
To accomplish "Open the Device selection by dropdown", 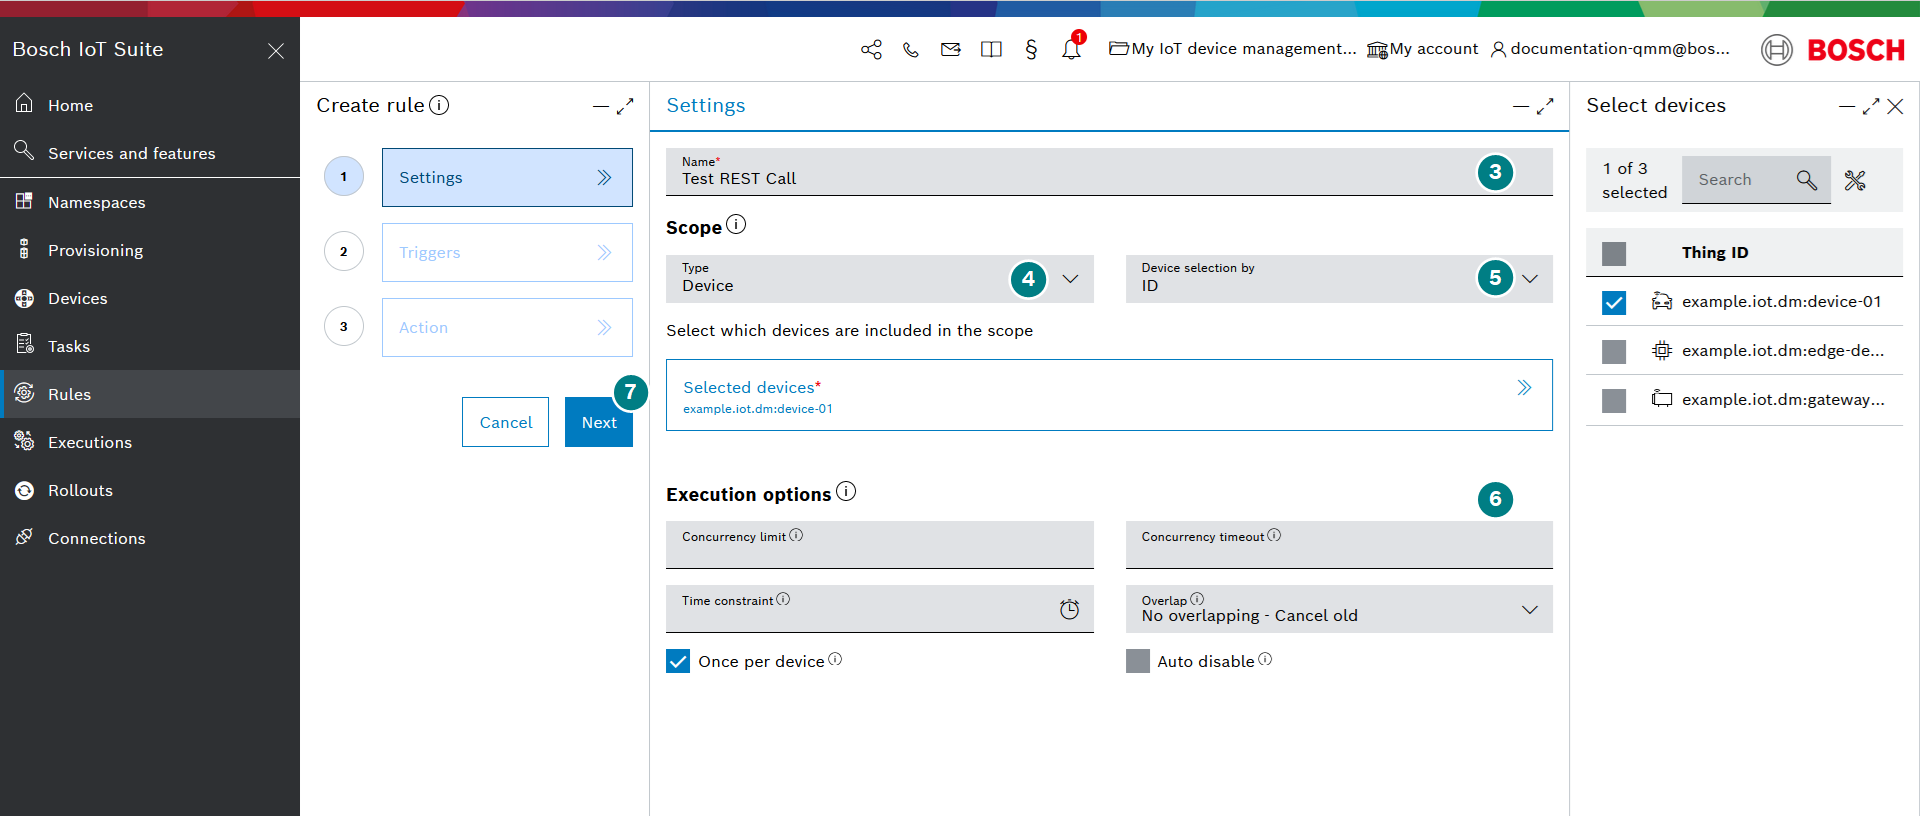I will pyautogui.click(x=1339, y=279).
